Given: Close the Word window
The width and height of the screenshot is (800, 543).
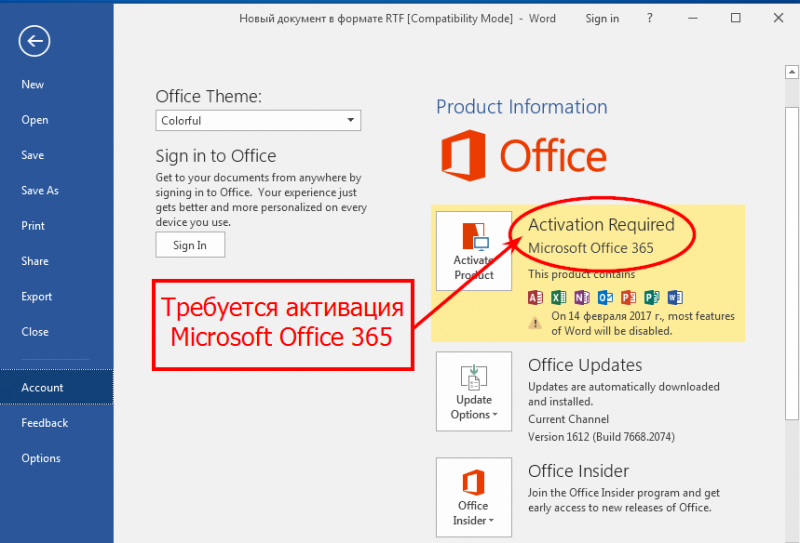Looking at the screenshot, I should click(778, 18).
